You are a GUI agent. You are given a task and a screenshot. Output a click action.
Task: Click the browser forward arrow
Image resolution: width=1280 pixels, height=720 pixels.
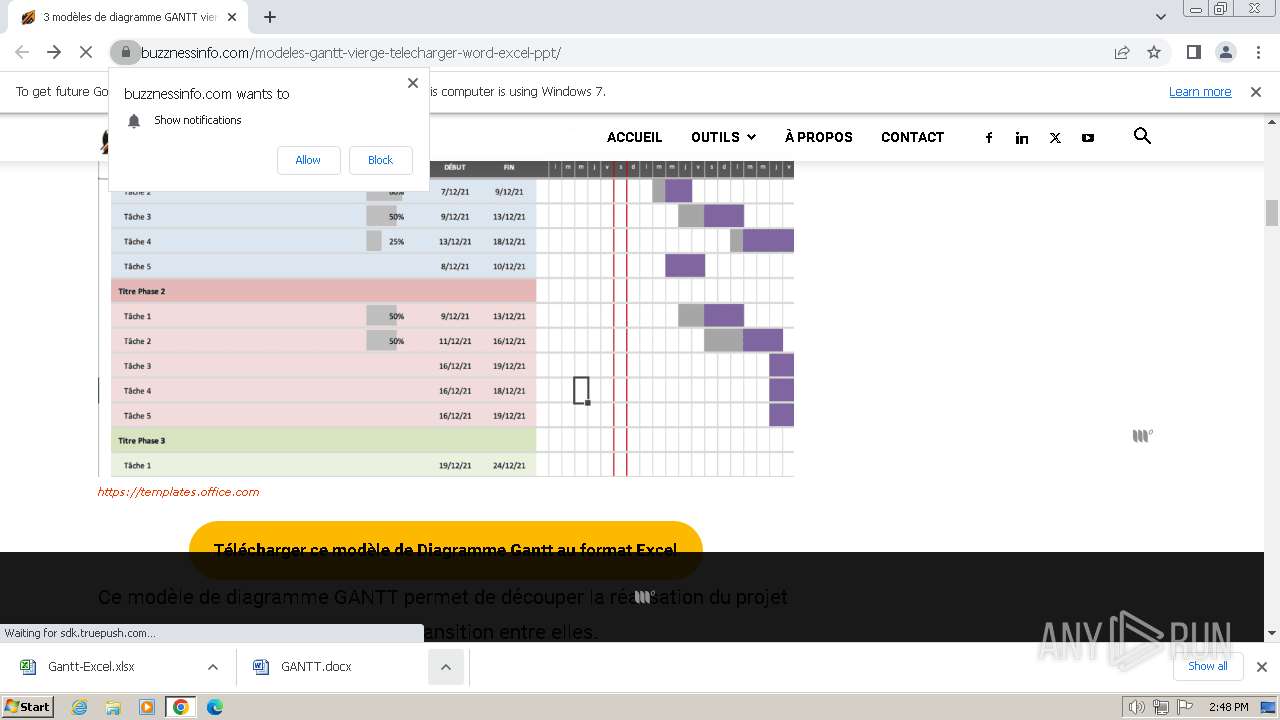click(x=54, y=52)
